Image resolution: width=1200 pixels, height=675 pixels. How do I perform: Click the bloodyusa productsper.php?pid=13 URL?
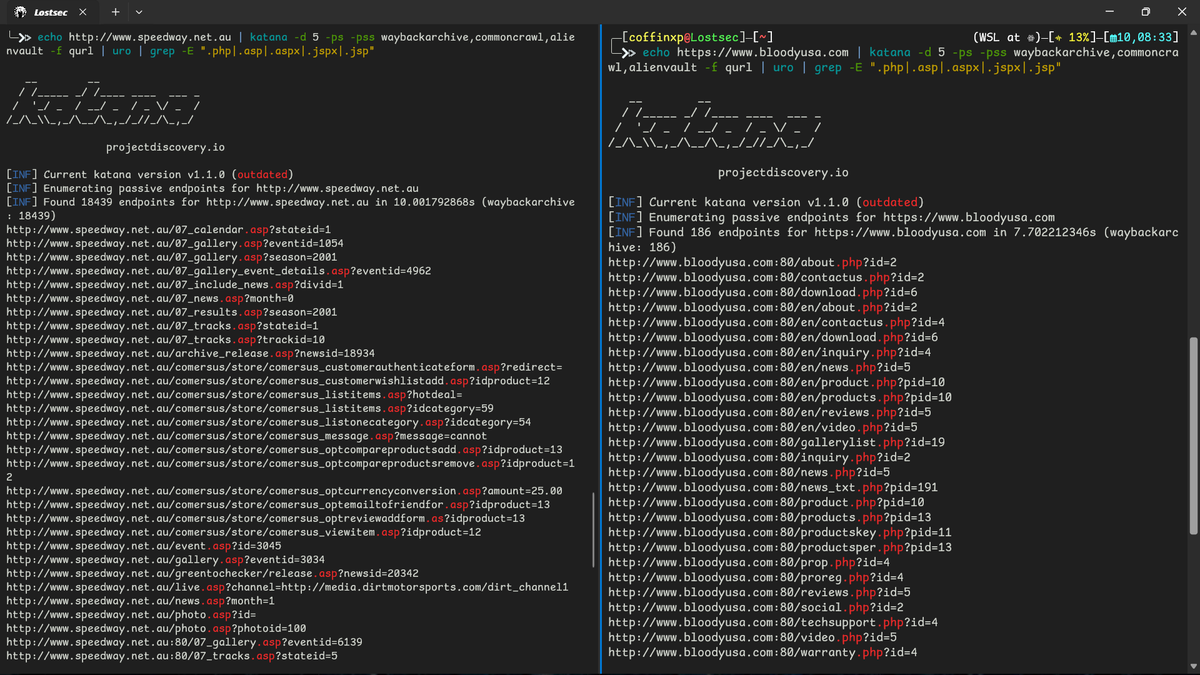pos(780,547)
